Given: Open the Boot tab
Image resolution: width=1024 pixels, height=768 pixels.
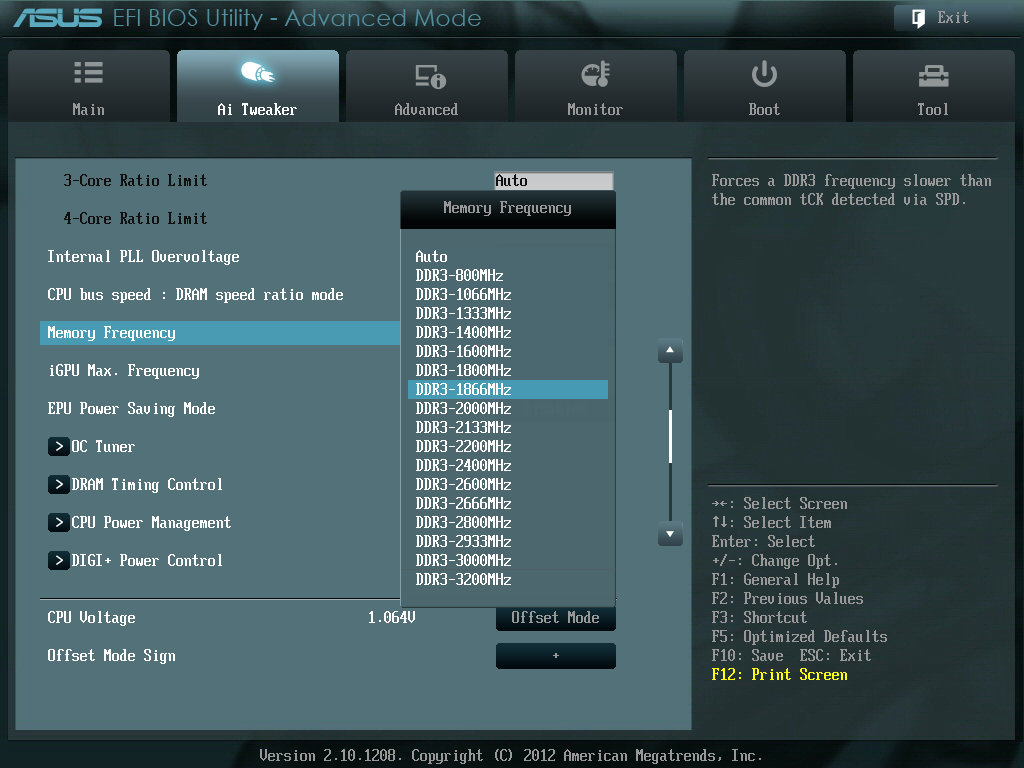Looking at the screenshot, I should (x=765, y=86).
